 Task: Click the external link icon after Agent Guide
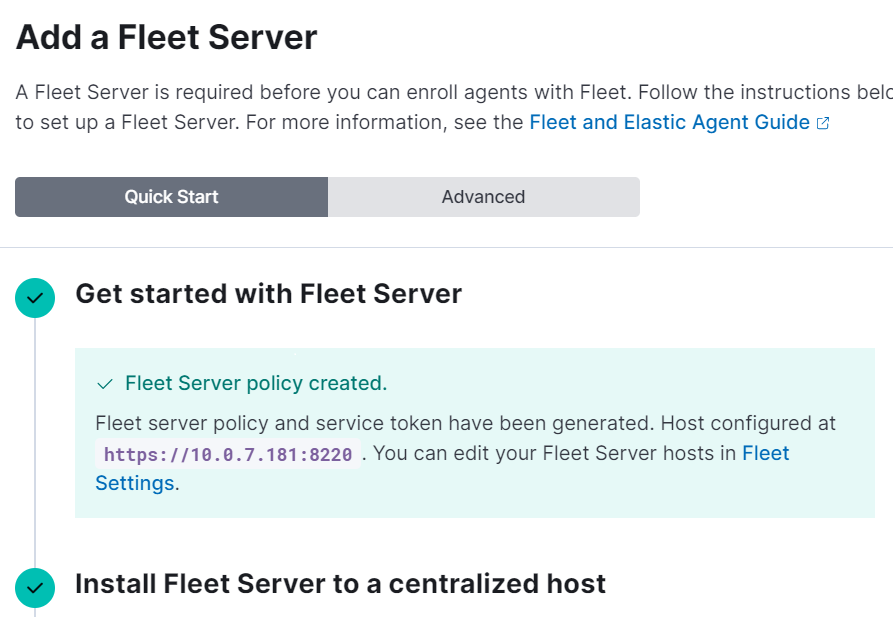(x=823, y=123)
